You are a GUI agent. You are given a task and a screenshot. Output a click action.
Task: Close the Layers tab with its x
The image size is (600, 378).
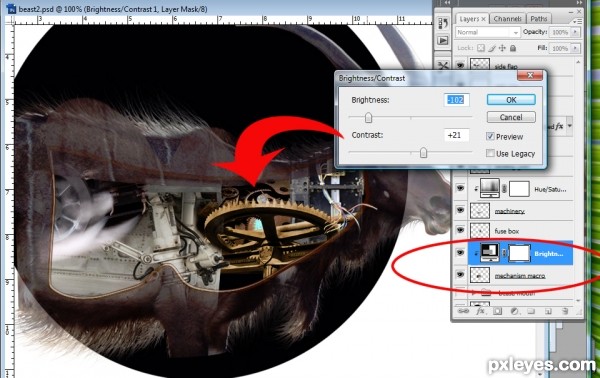pyautogui.click(x=484, y=19)
